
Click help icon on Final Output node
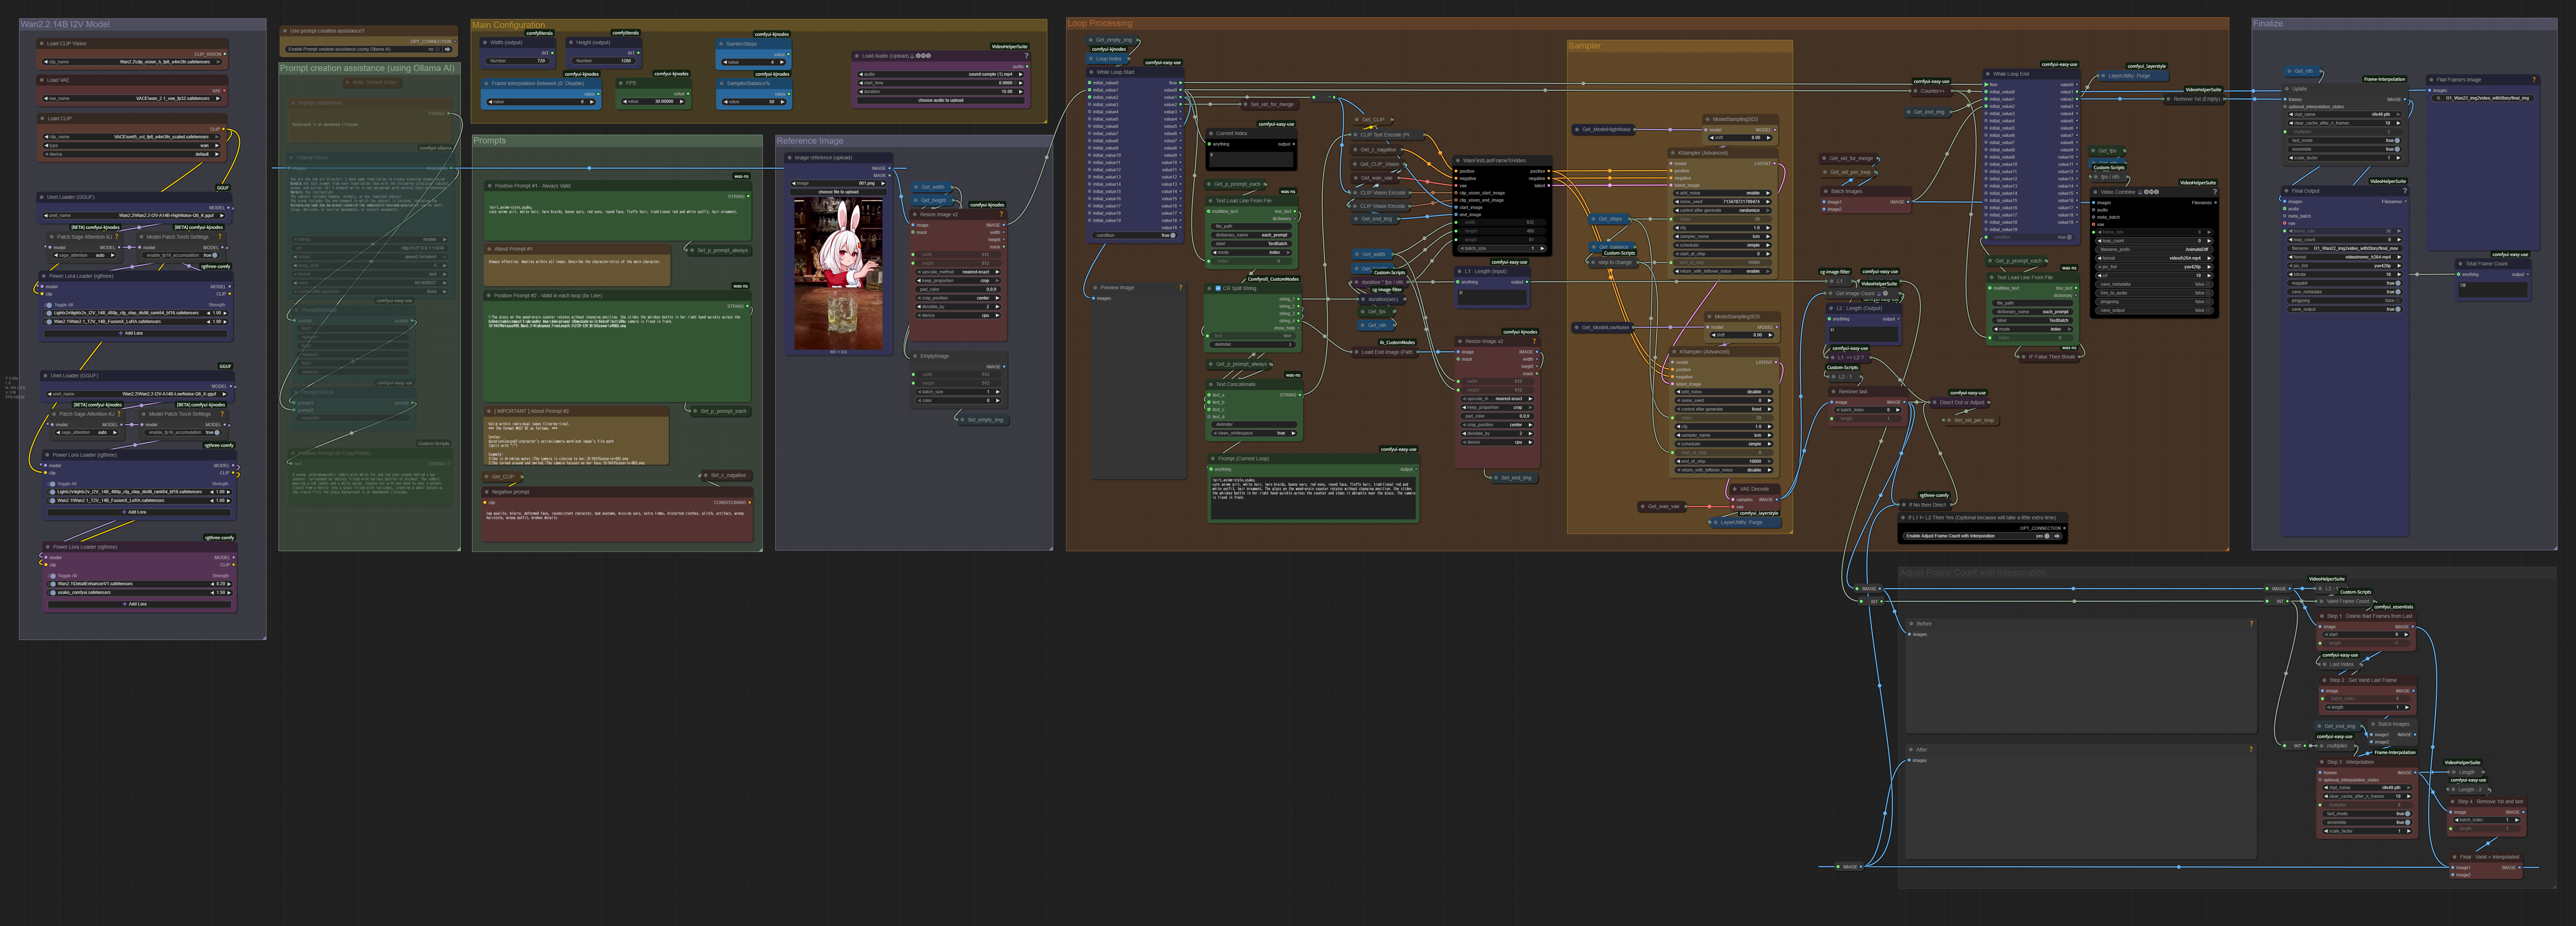click(2405, 191)
